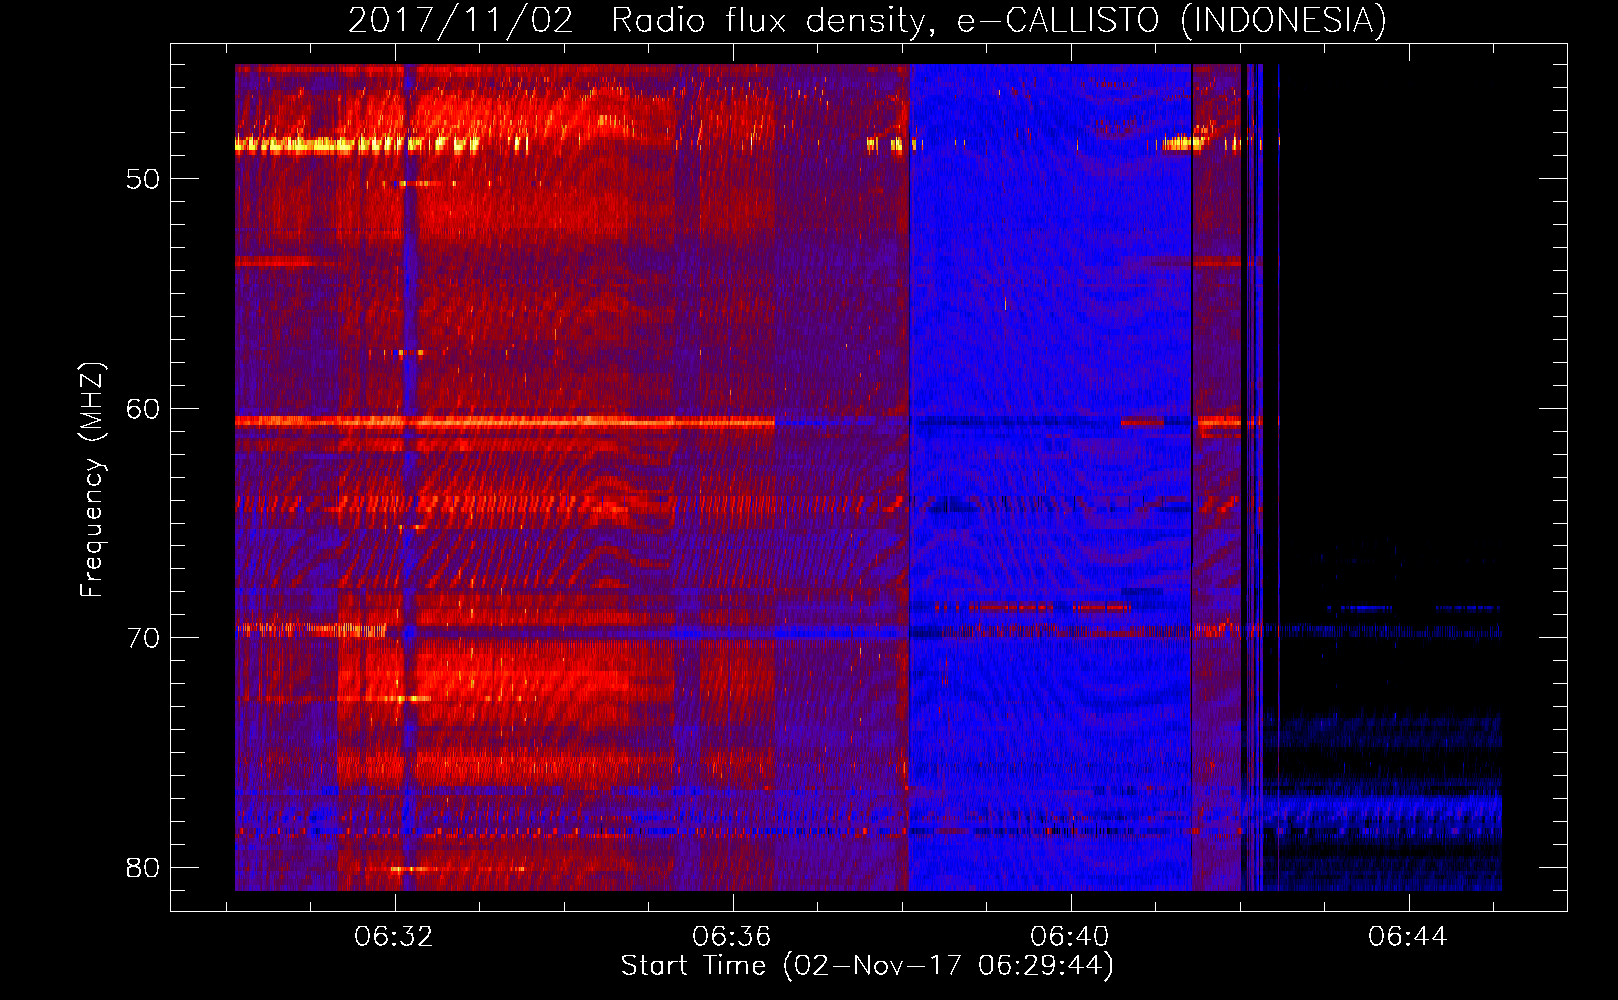1618x1000 pixels.
Task: Click the 'Frequency (MHZ)' y-axis title
Action: pos(92,480)
